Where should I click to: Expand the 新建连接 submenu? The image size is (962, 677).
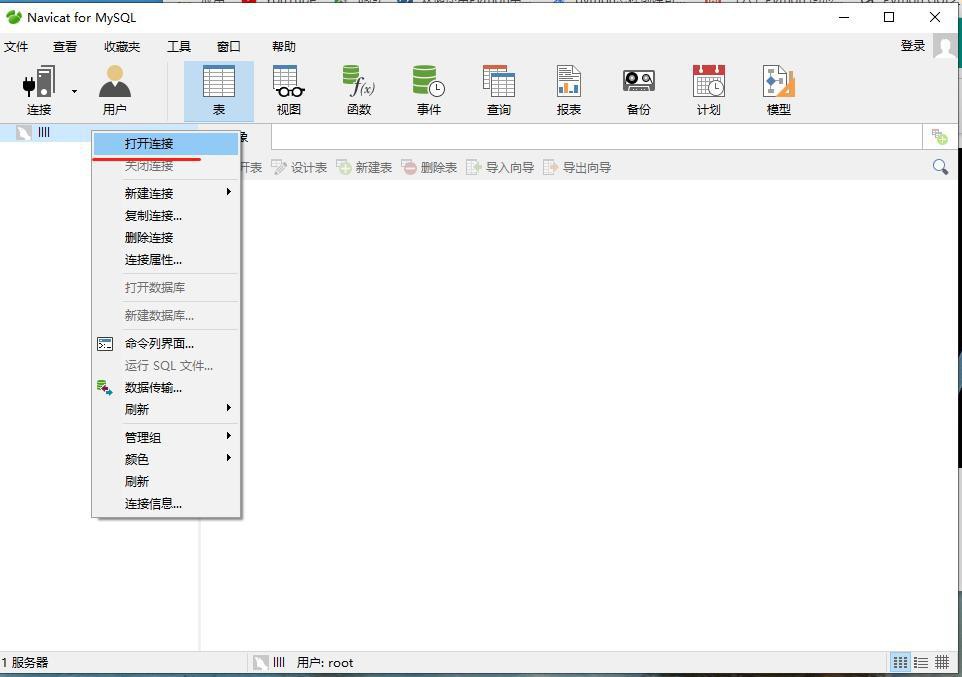166,193
